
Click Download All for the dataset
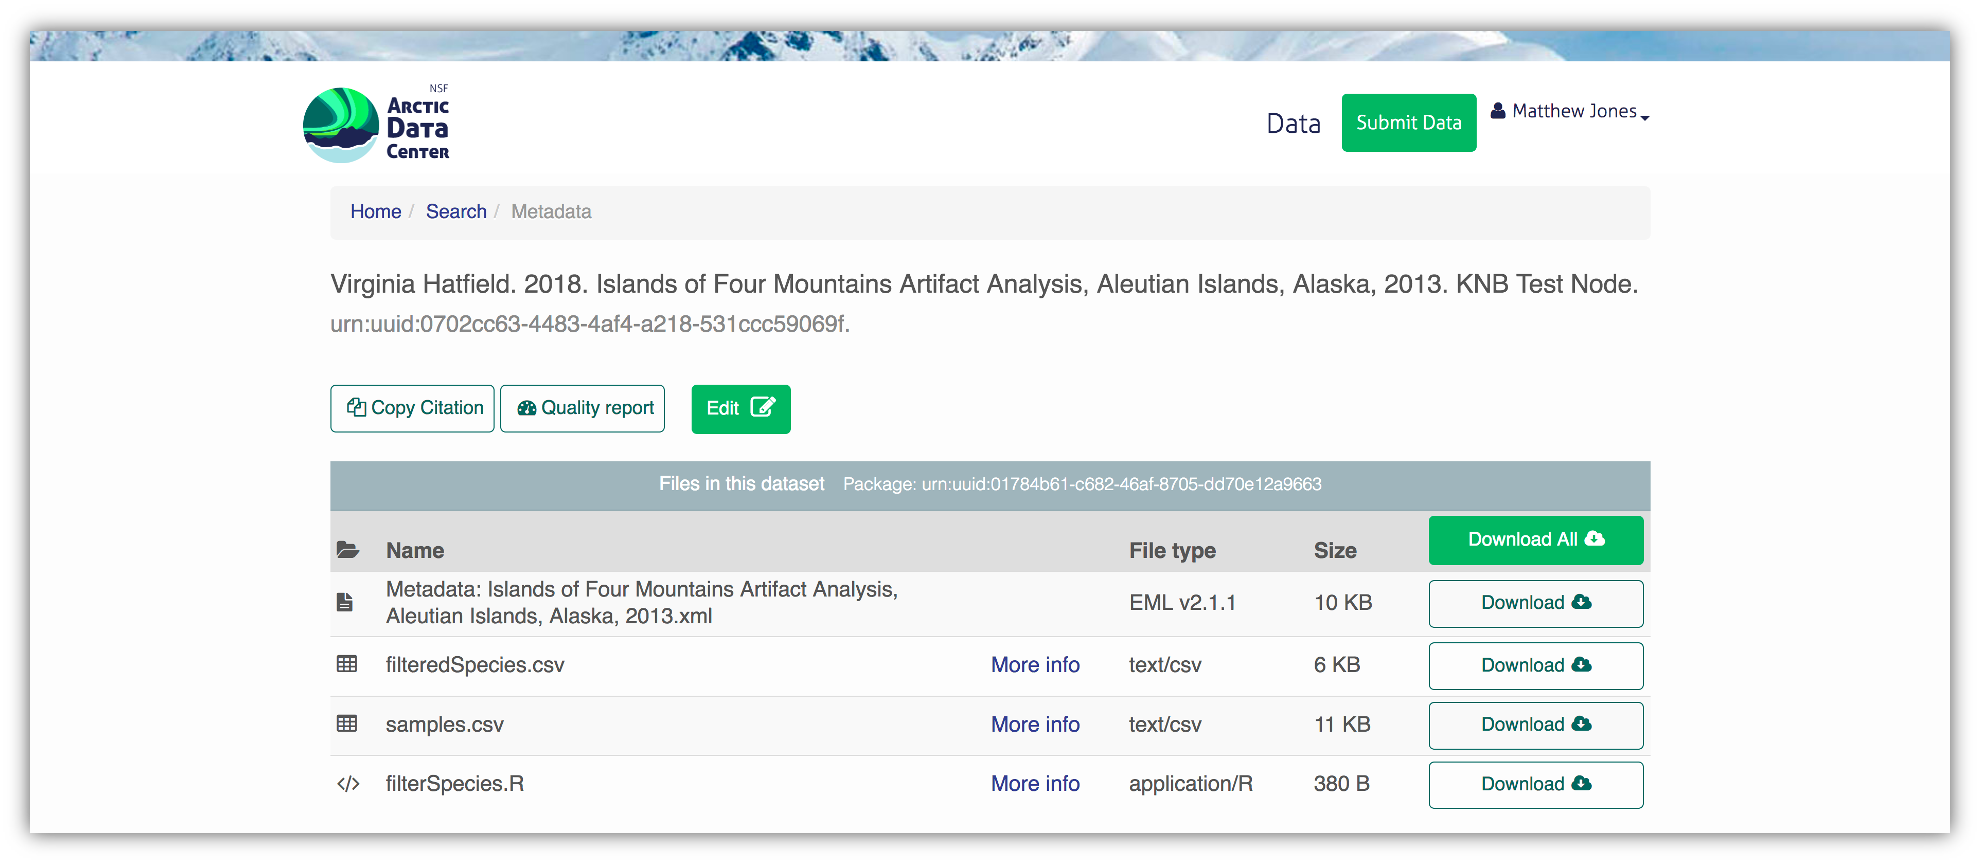pyautogui.click(x=1535, y=540)
